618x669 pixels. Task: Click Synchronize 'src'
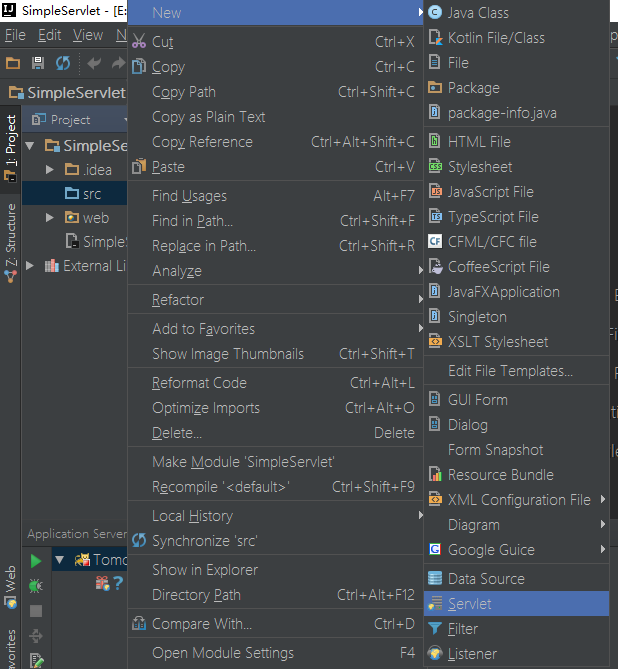point(276,541)
